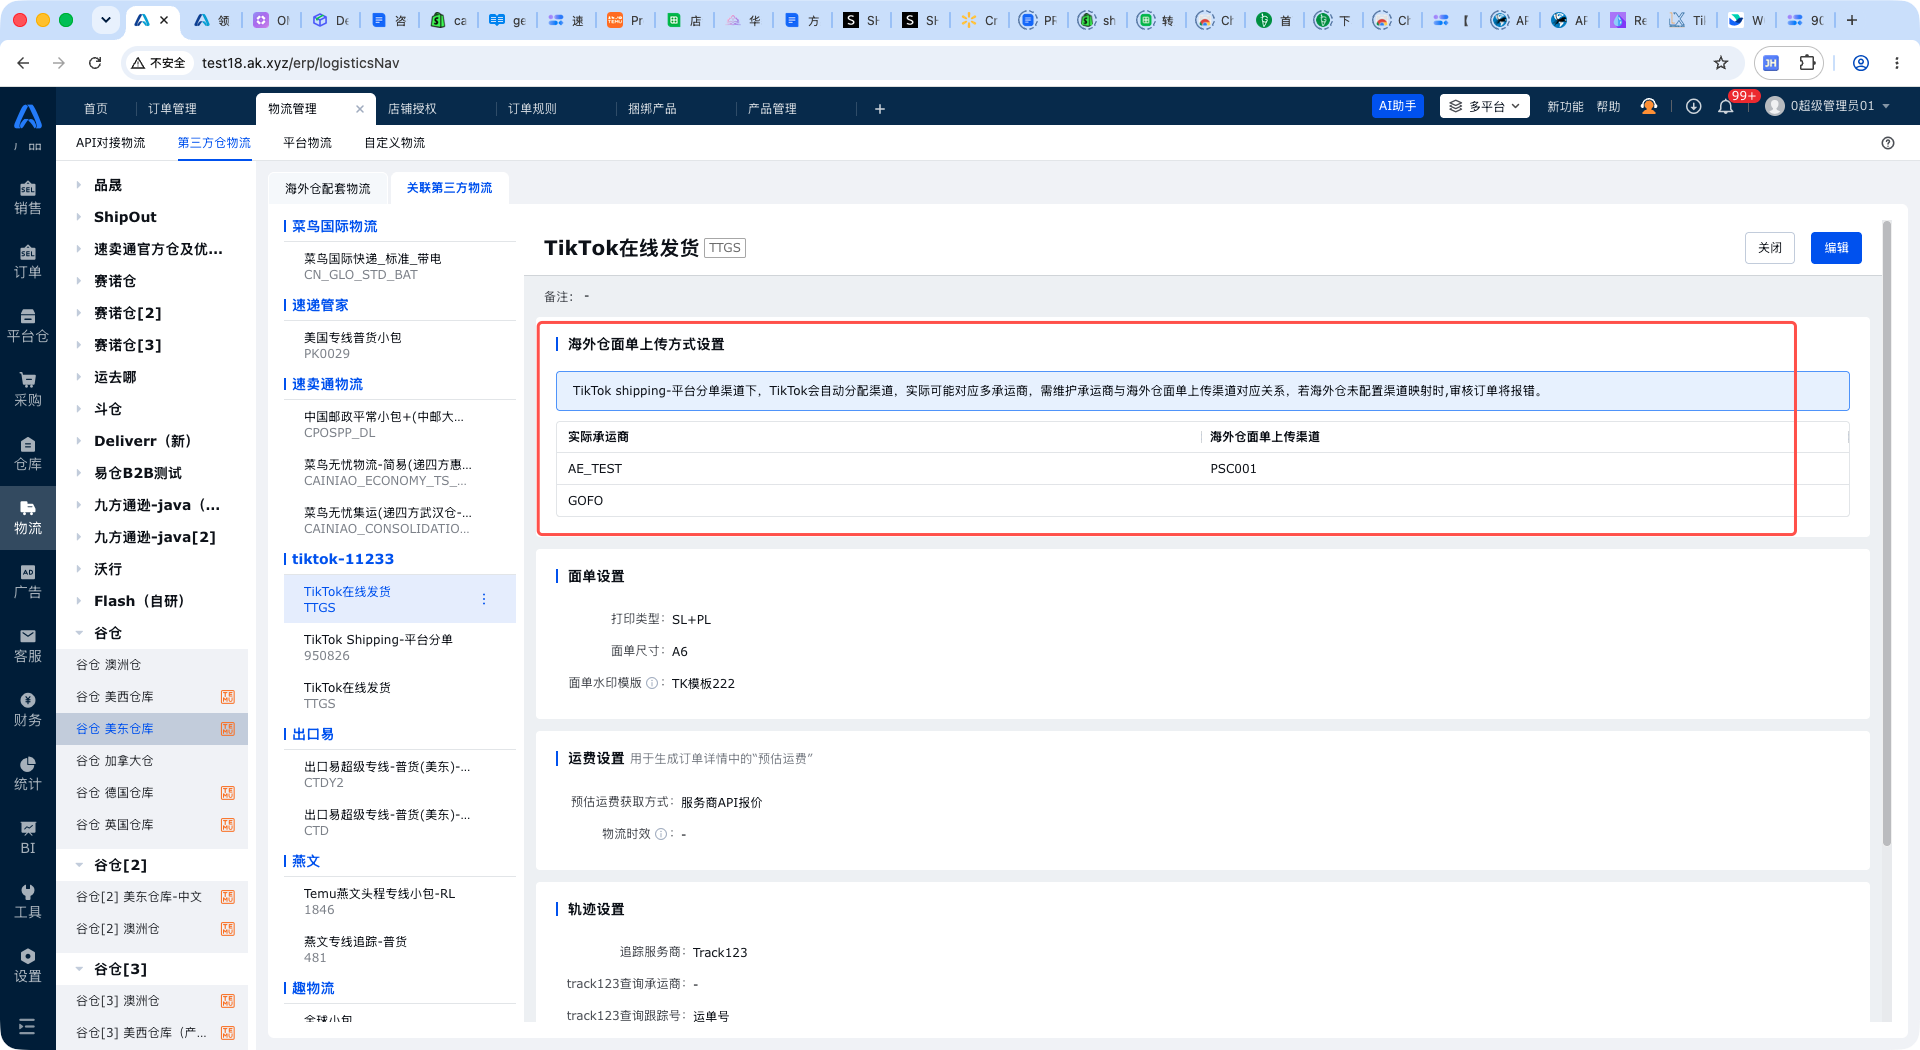Expand the 斗仓 tree node
The width and height of the screenshot is (1920, 1050).
[x=79, y=409]
